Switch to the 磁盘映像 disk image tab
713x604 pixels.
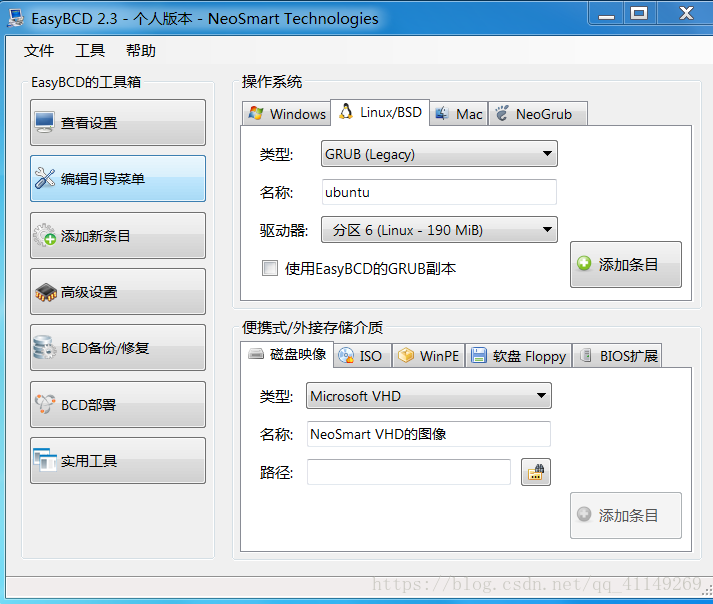click(x=287, y=354)
